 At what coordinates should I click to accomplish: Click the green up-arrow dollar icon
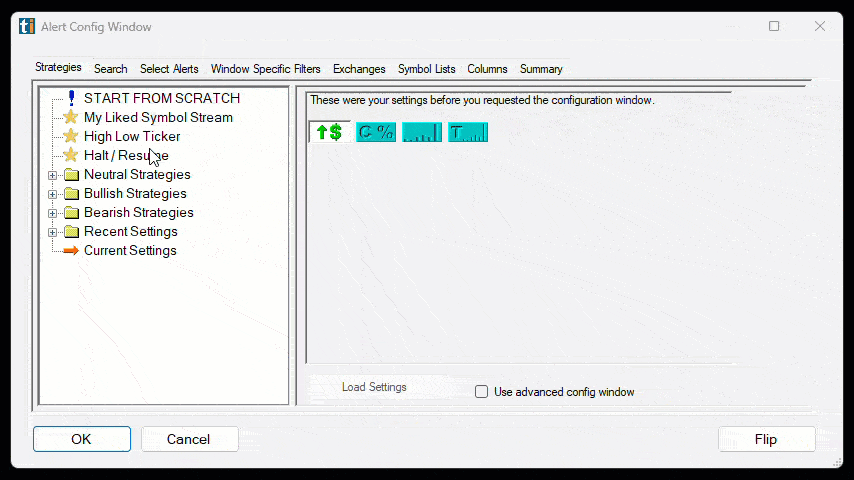(329, 132)
